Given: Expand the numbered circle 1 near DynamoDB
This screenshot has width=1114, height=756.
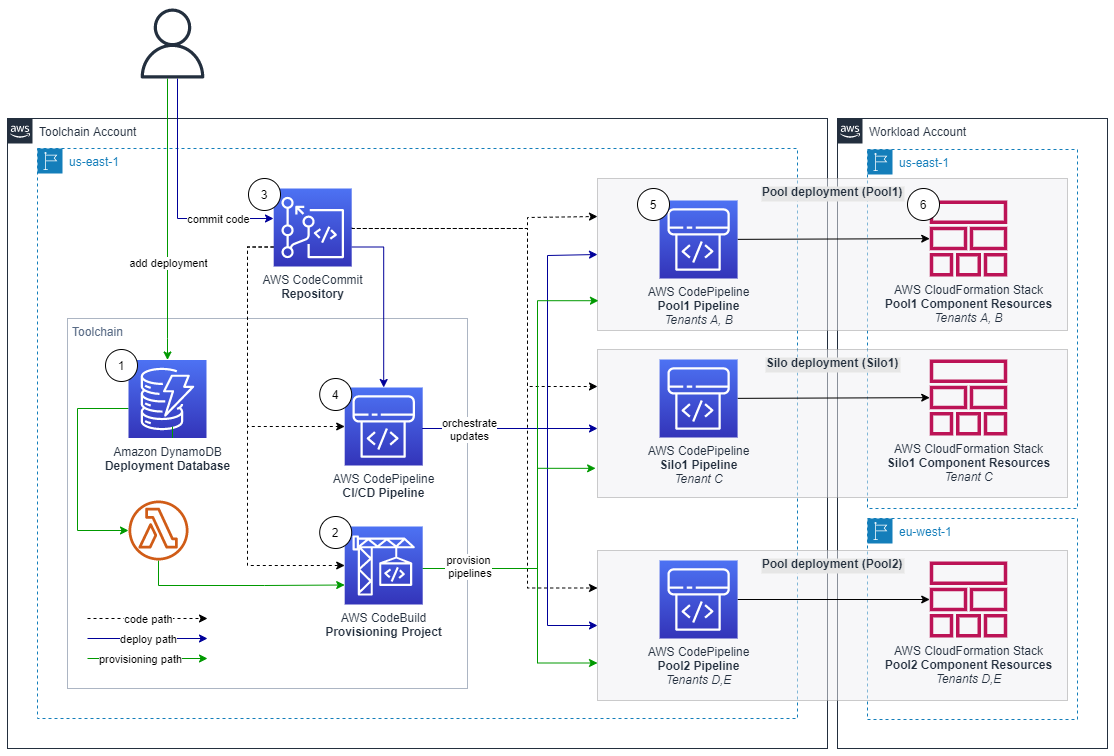Looking at the screenshot, I should point(121,366).
